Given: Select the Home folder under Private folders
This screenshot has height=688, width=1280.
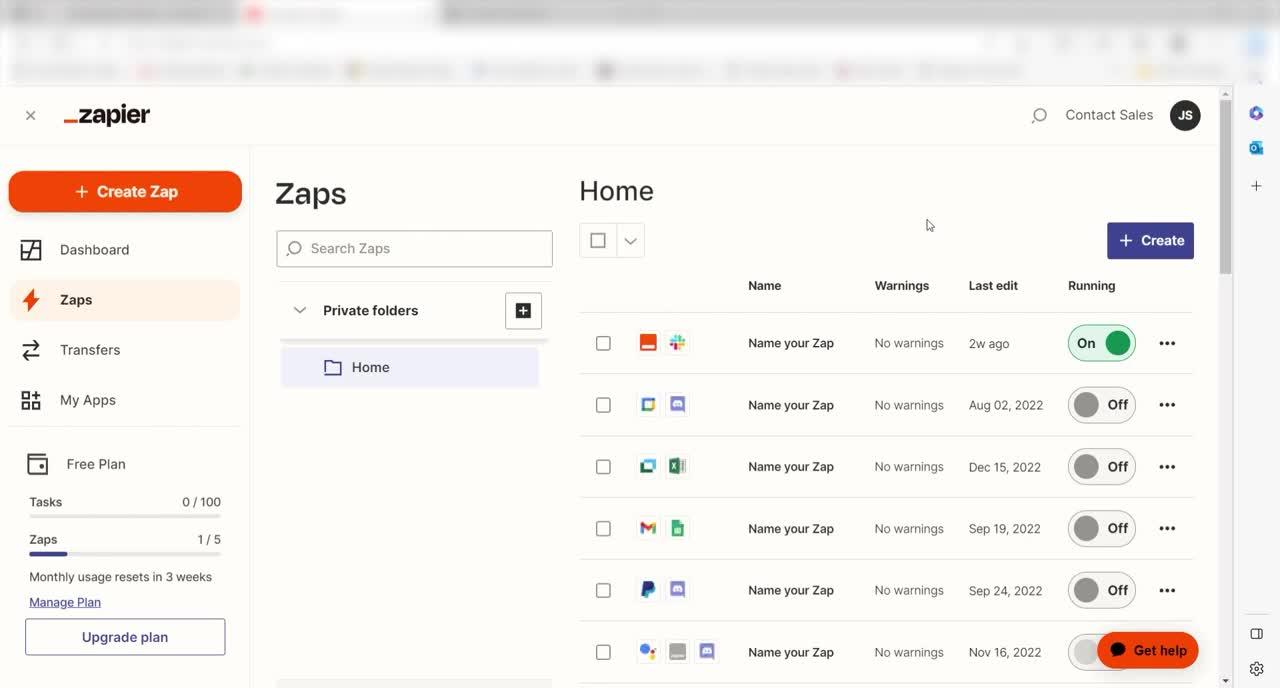Looking at the screenshot, I should (x=370, y=367).
